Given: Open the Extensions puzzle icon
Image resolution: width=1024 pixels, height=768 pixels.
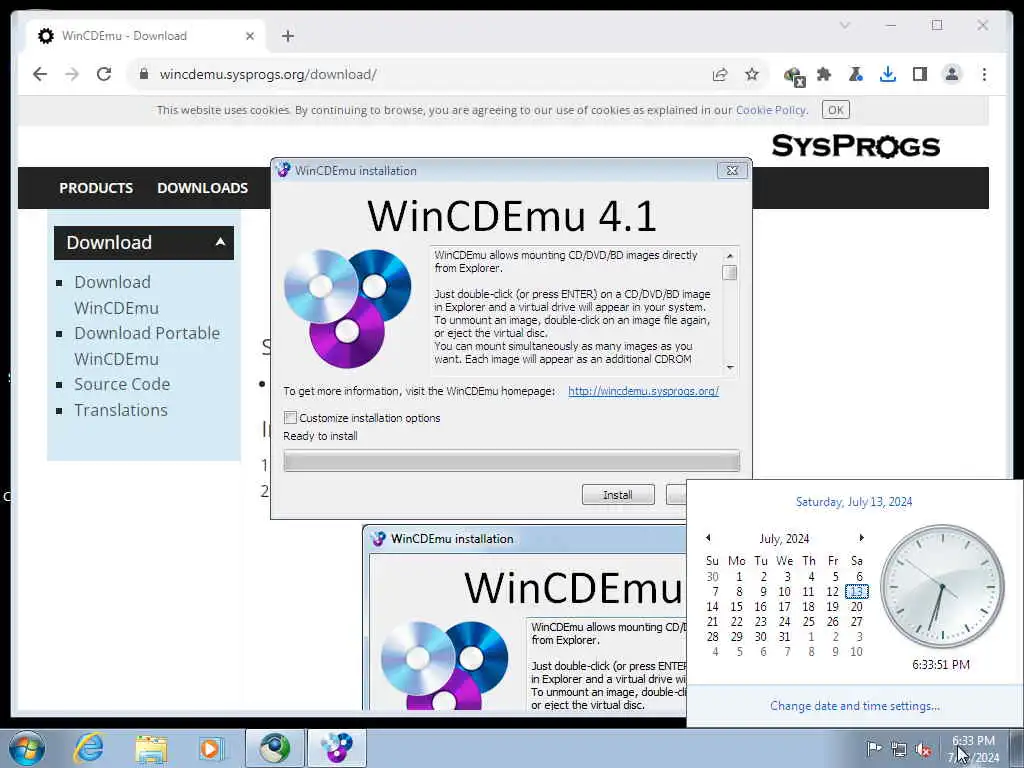Looking at the screenshot, I should coord(824,74).
